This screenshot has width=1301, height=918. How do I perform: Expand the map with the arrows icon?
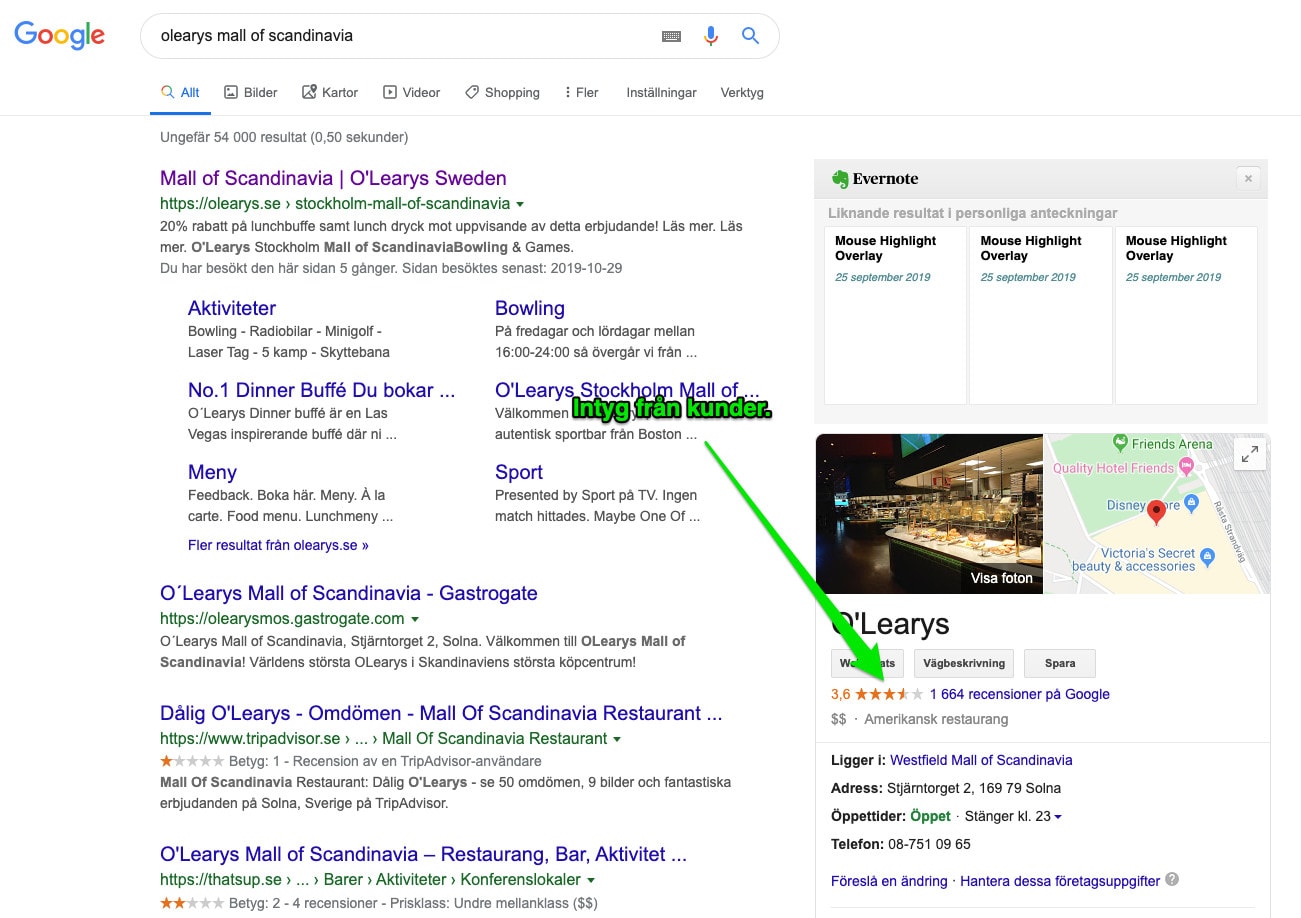click(x=1250, y=455)
